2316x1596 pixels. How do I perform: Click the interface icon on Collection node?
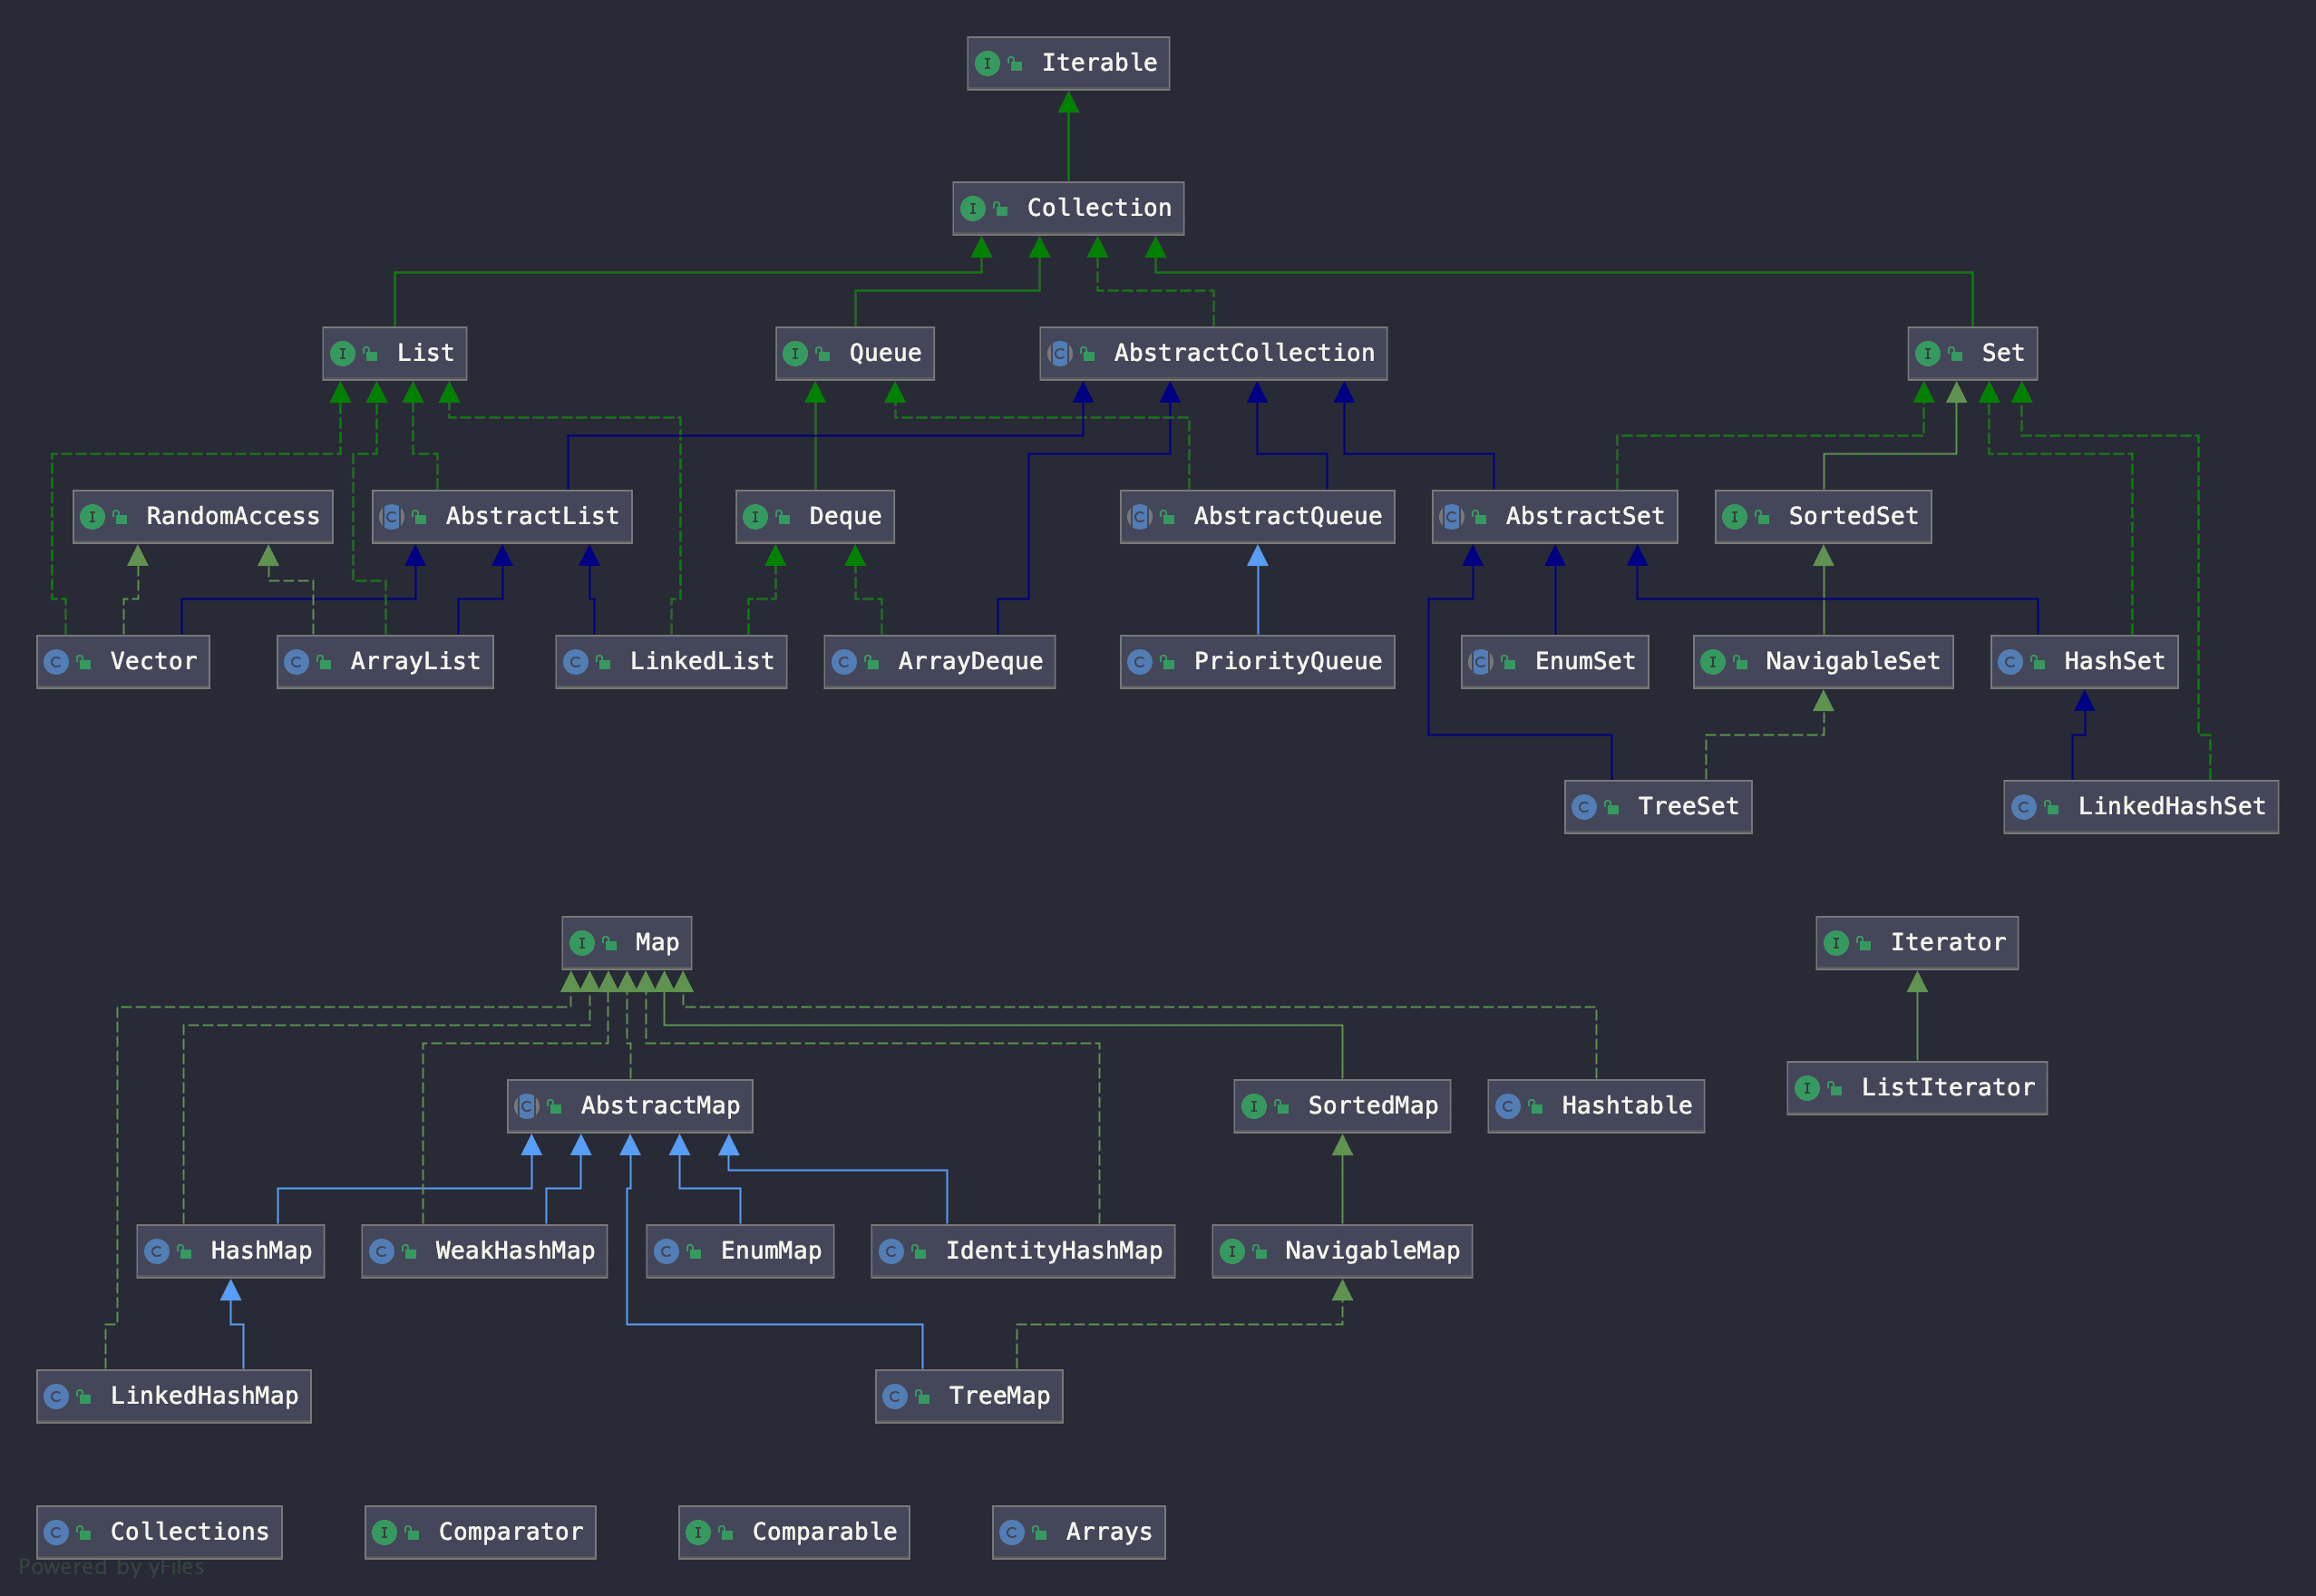[972, 208]
